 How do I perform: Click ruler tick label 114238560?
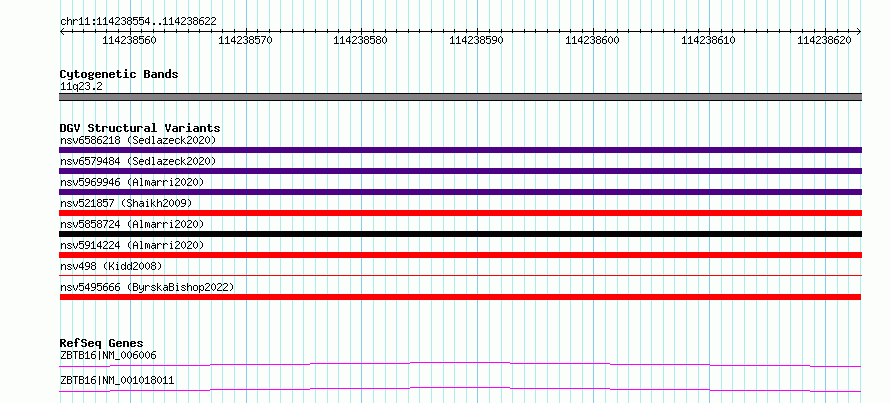(x=129, y=40)
